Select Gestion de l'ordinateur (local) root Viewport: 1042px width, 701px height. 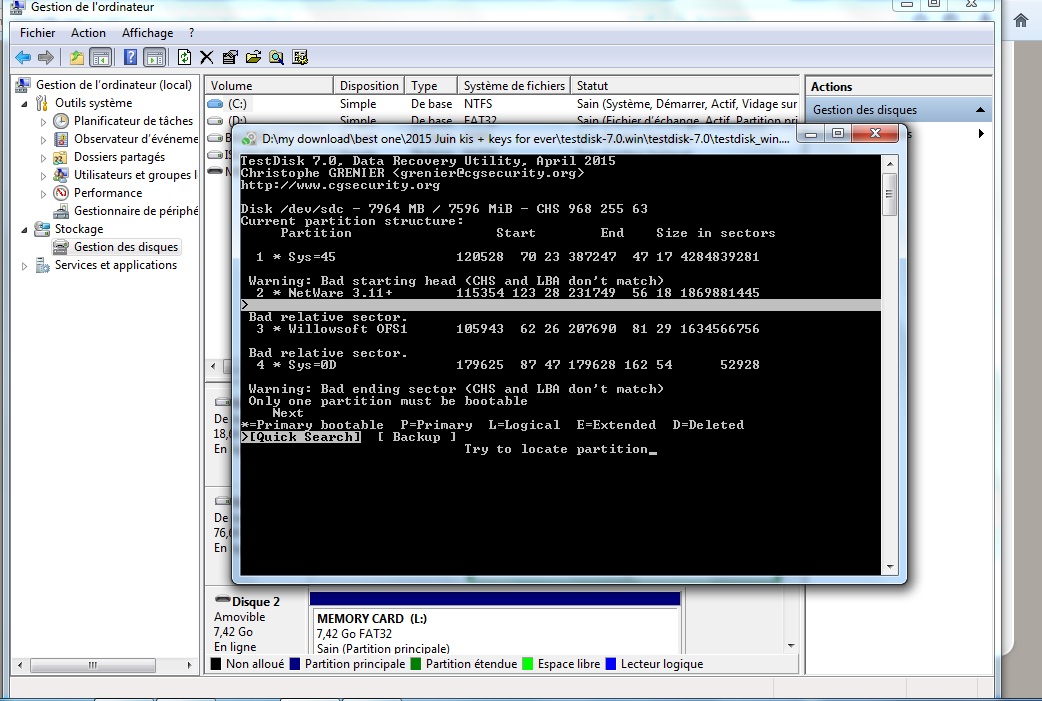(x=114, y=85)
